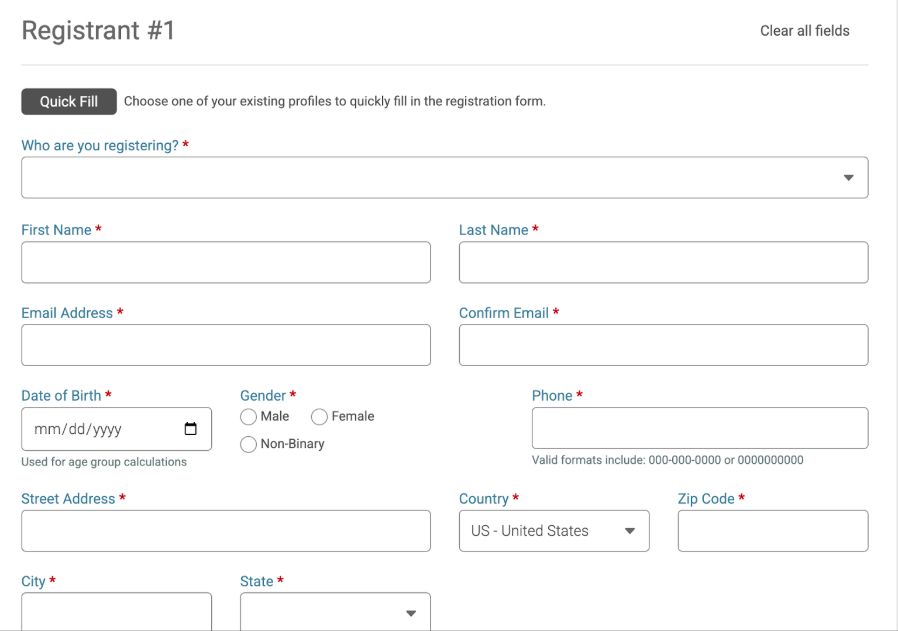Select the Male gender option
Image resolution: width=898 pixels, height=631 pixels.
coord(248,417)
